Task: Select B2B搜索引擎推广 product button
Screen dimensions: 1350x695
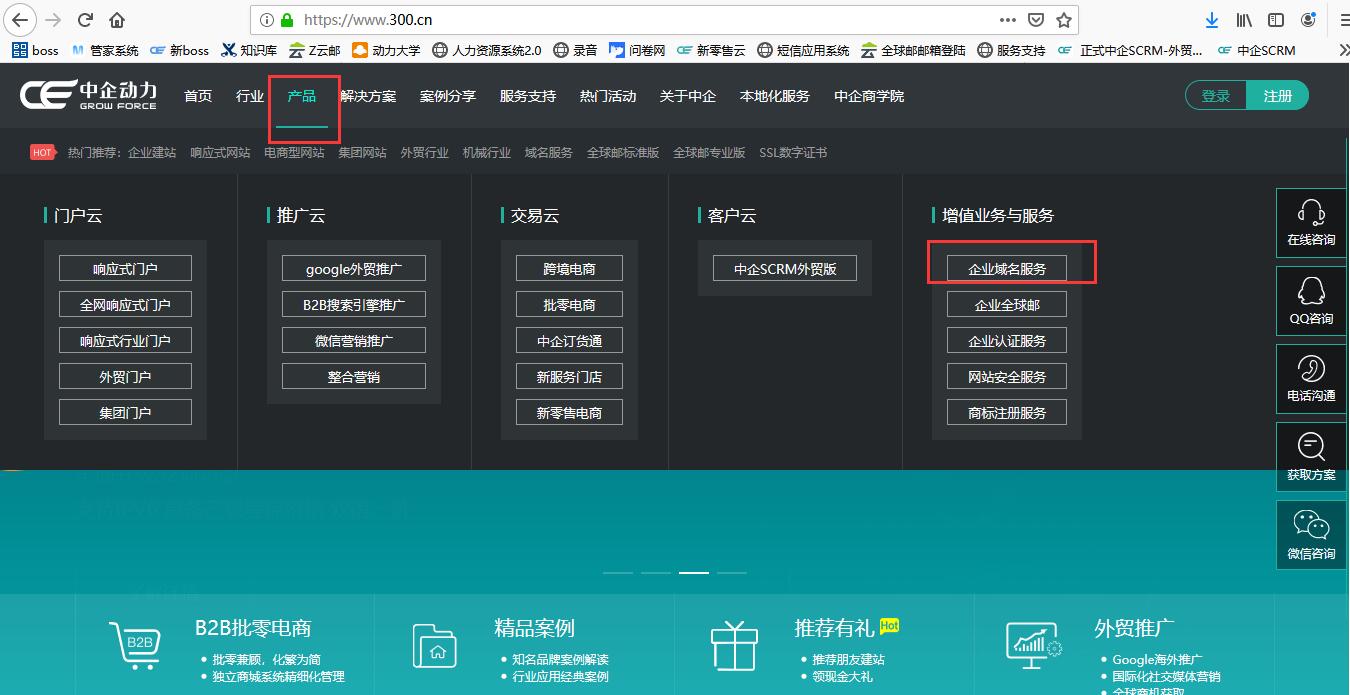Action: 354,304
